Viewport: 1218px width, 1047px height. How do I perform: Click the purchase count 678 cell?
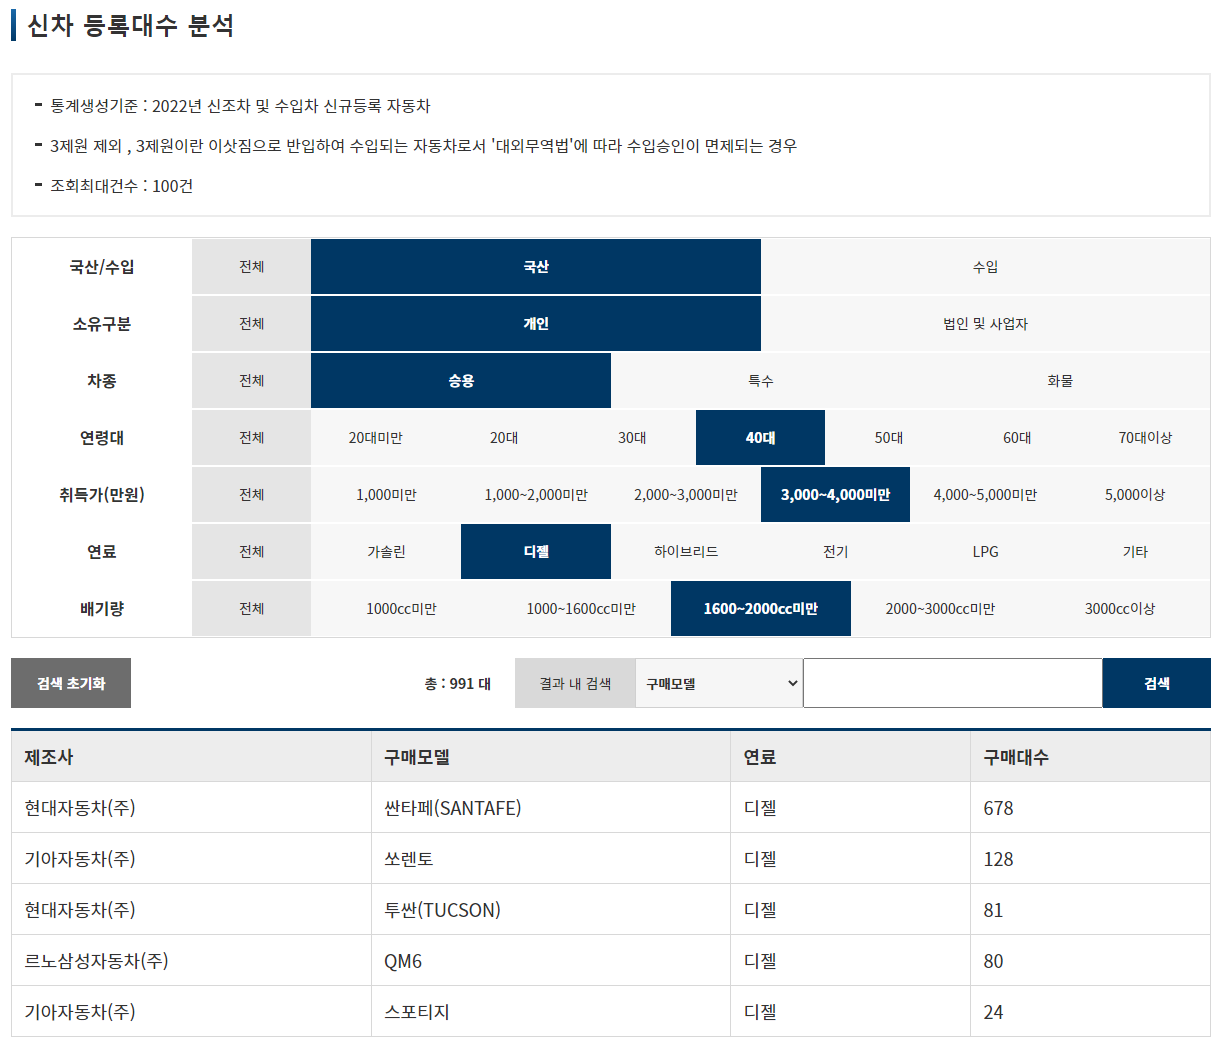click(1090, 808)
